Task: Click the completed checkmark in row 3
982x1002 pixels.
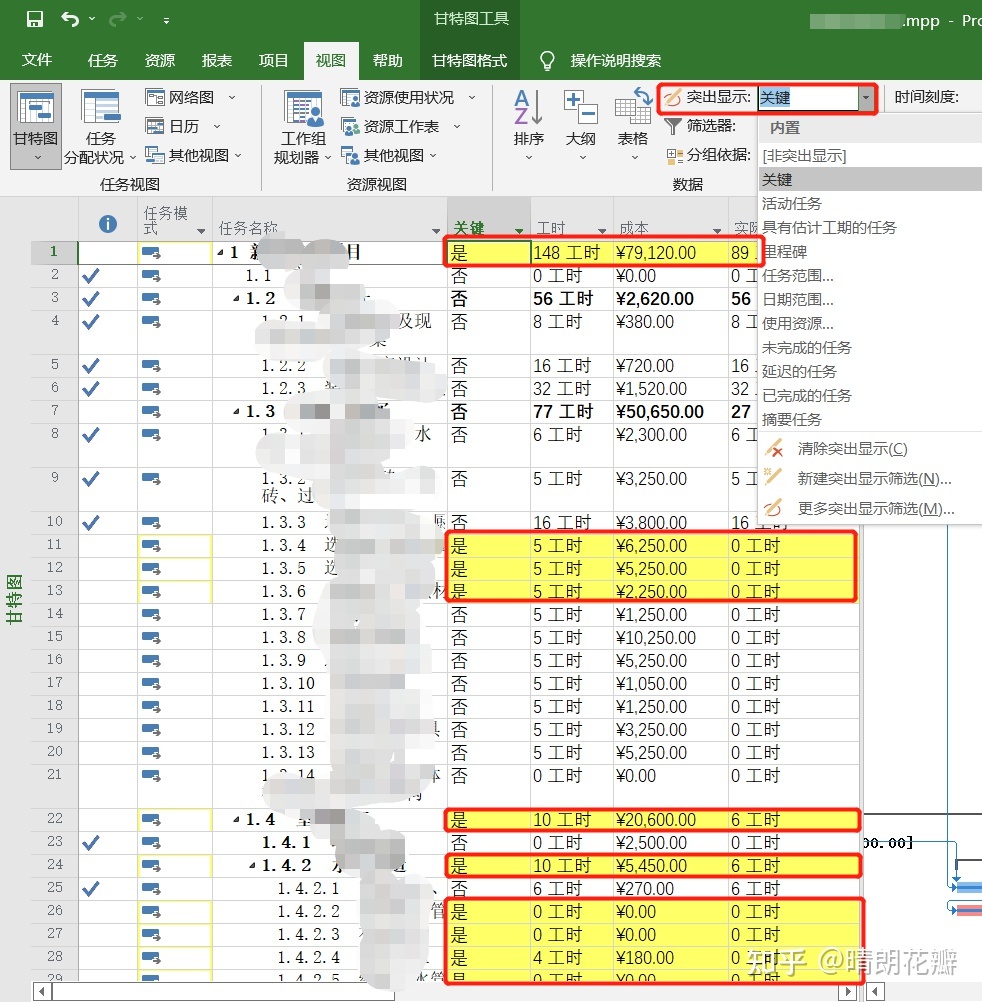Action: (91, 298)
